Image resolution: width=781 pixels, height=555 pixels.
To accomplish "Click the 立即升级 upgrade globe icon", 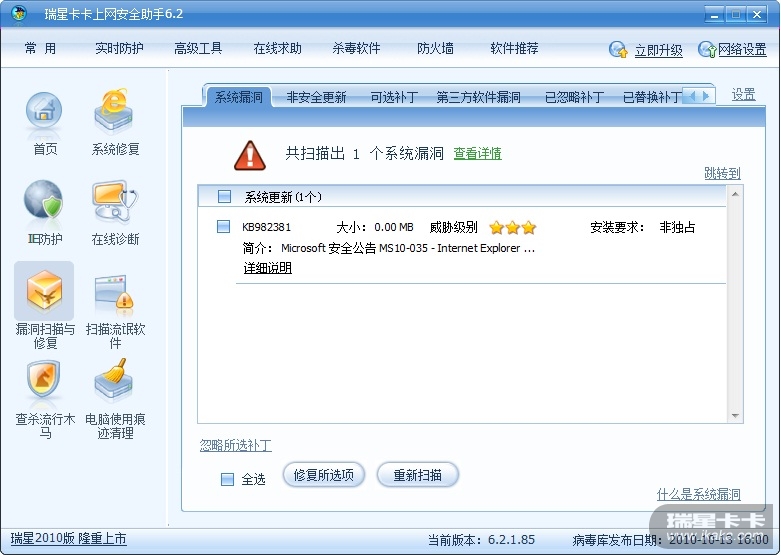I will click(618, 49).
